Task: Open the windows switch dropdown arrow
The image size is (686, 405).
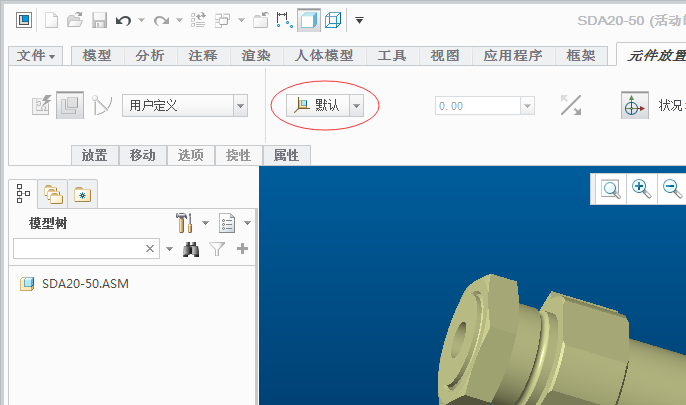Action: click(x=242, y=20)
